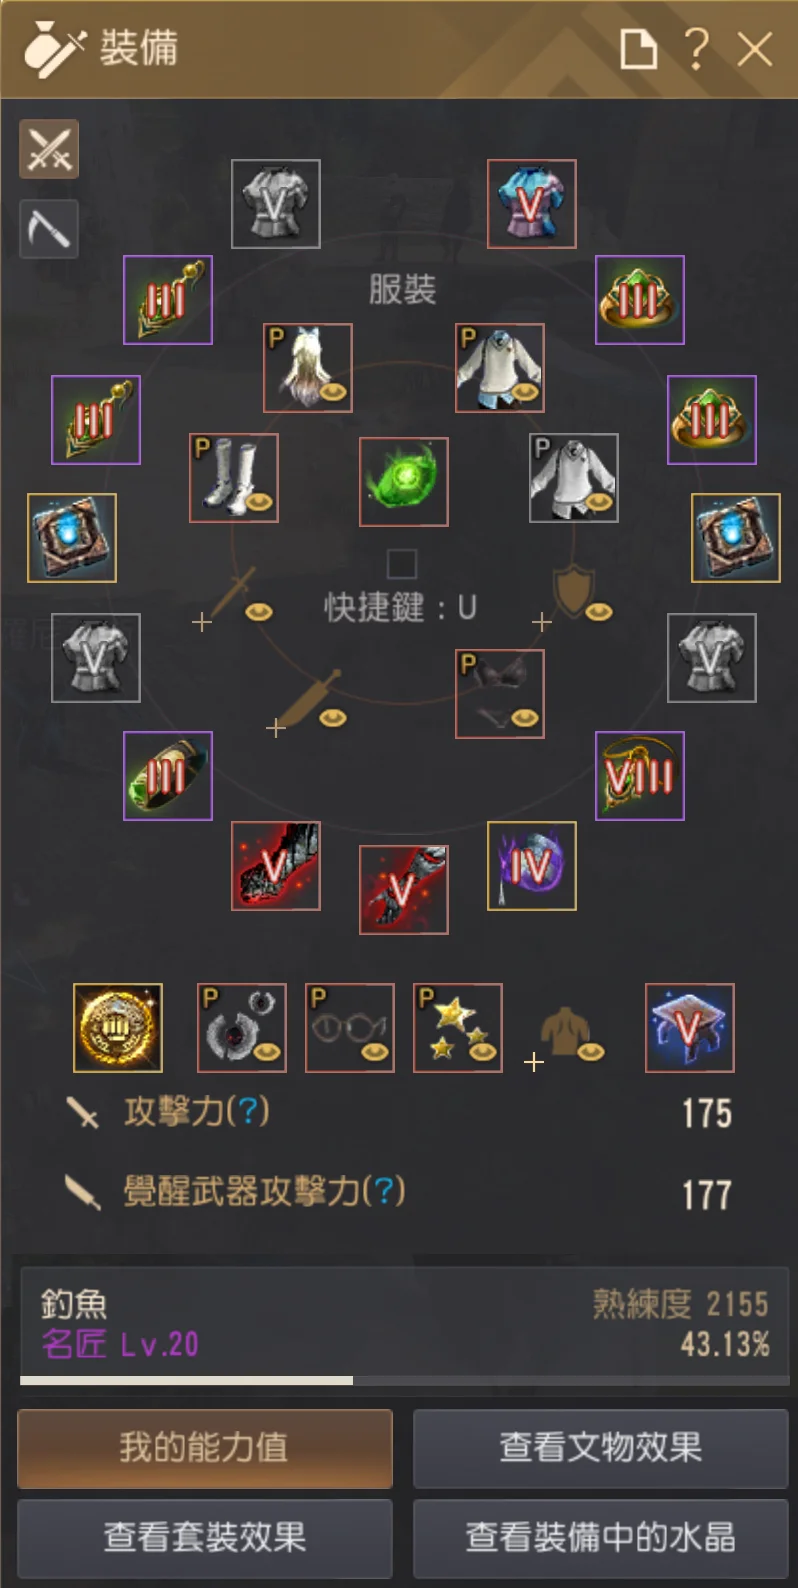Screen dimensions: 798x1588
Task: Open 查看裝備中的水晶 button
Action: [601, 1538]
